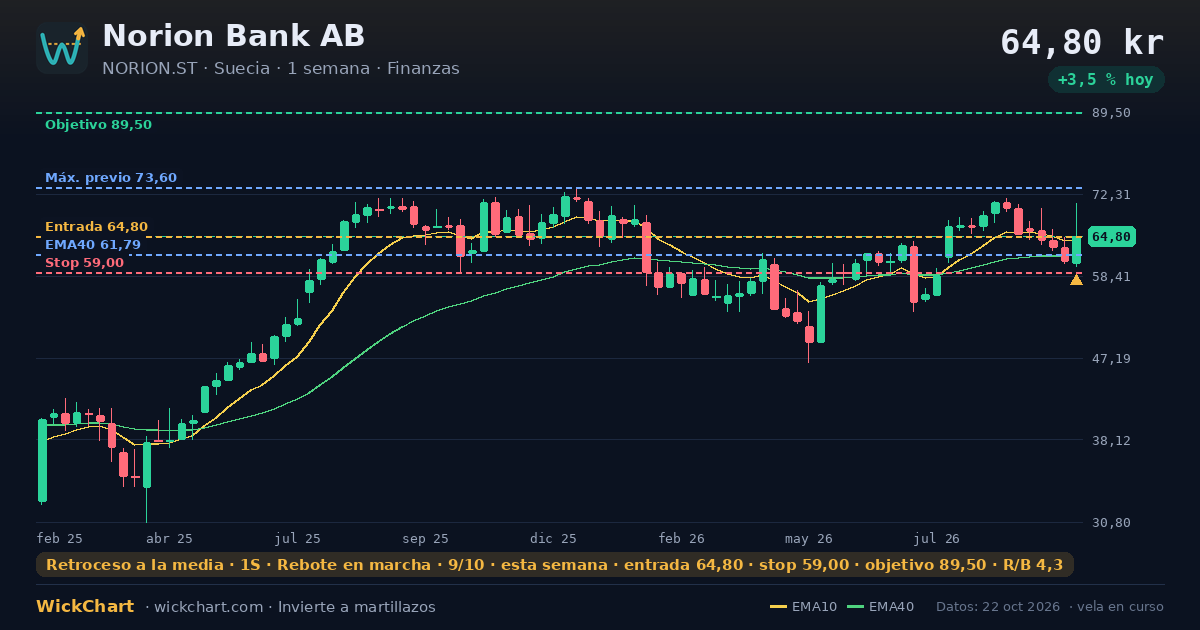Click the 47,19 axis price label
The width and height of the screenshot is (1200, 630).
click(1111, 359)
